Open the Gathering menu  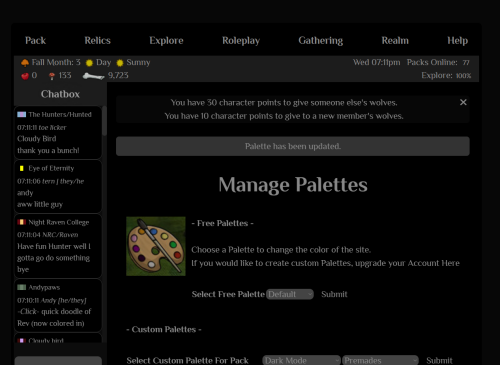click(x=321, y=41)
